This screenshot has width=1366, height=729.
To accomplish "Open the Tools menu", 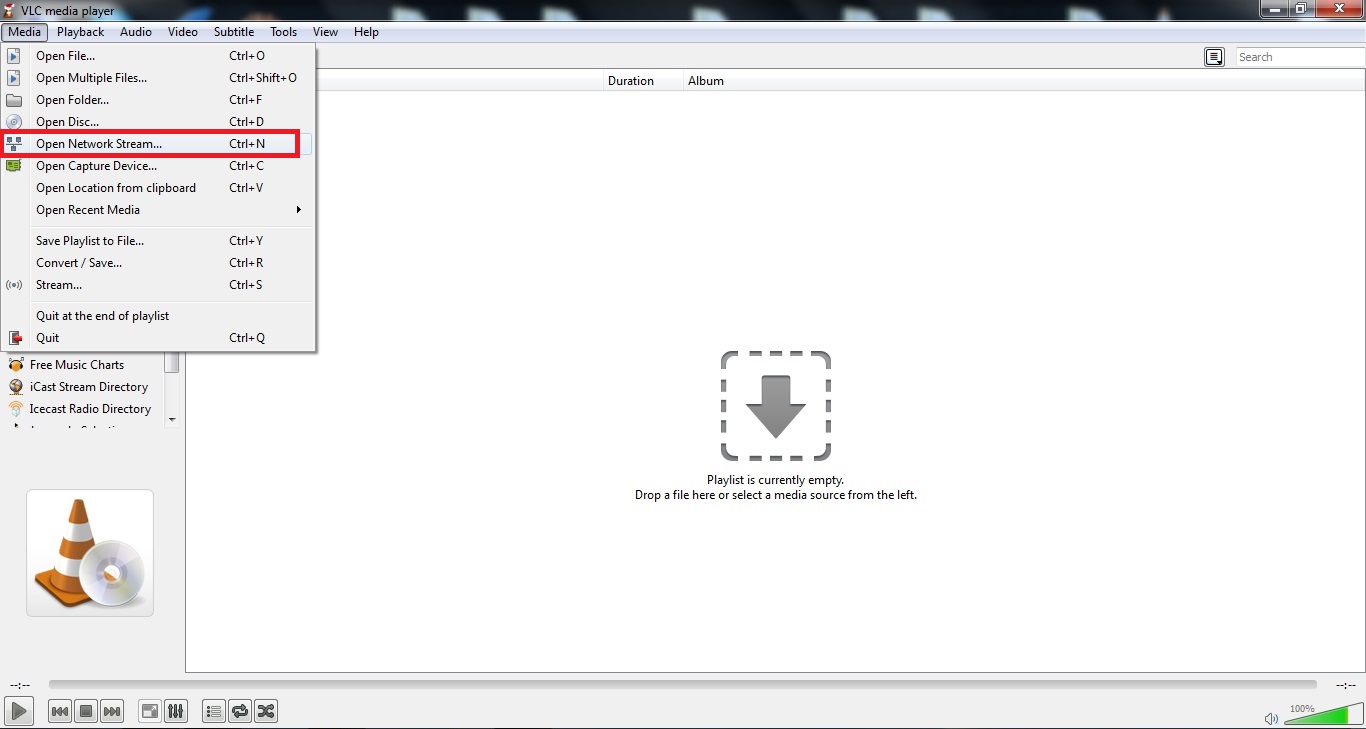I will (x=284, y=32).
